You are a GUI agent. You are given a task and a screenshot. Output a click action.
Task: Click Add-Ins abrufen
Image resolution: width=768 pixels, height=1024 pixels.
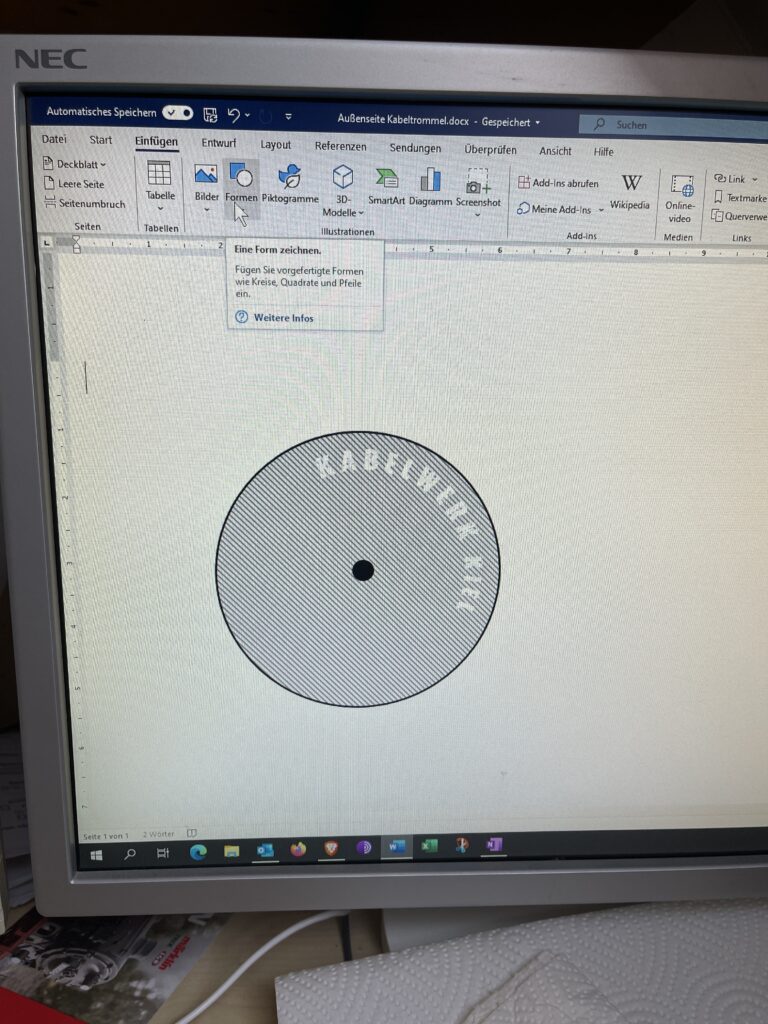point(558,183)
